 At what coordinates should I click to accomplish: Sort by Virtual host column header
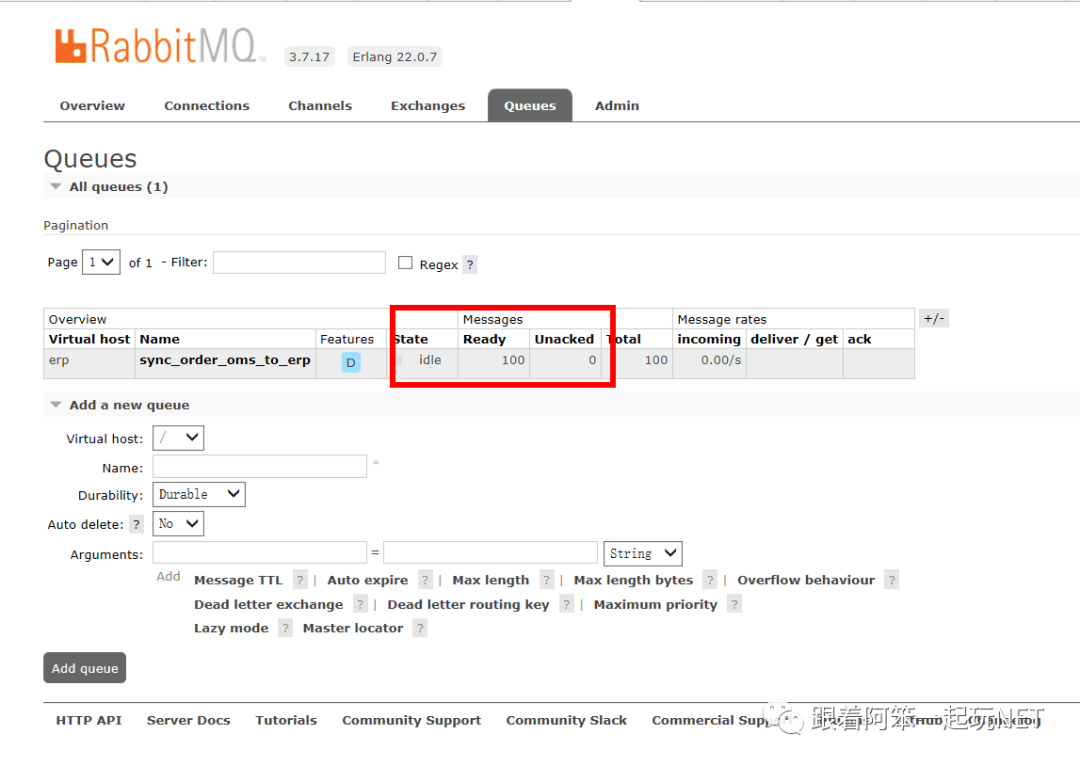(x=90, y=339)
